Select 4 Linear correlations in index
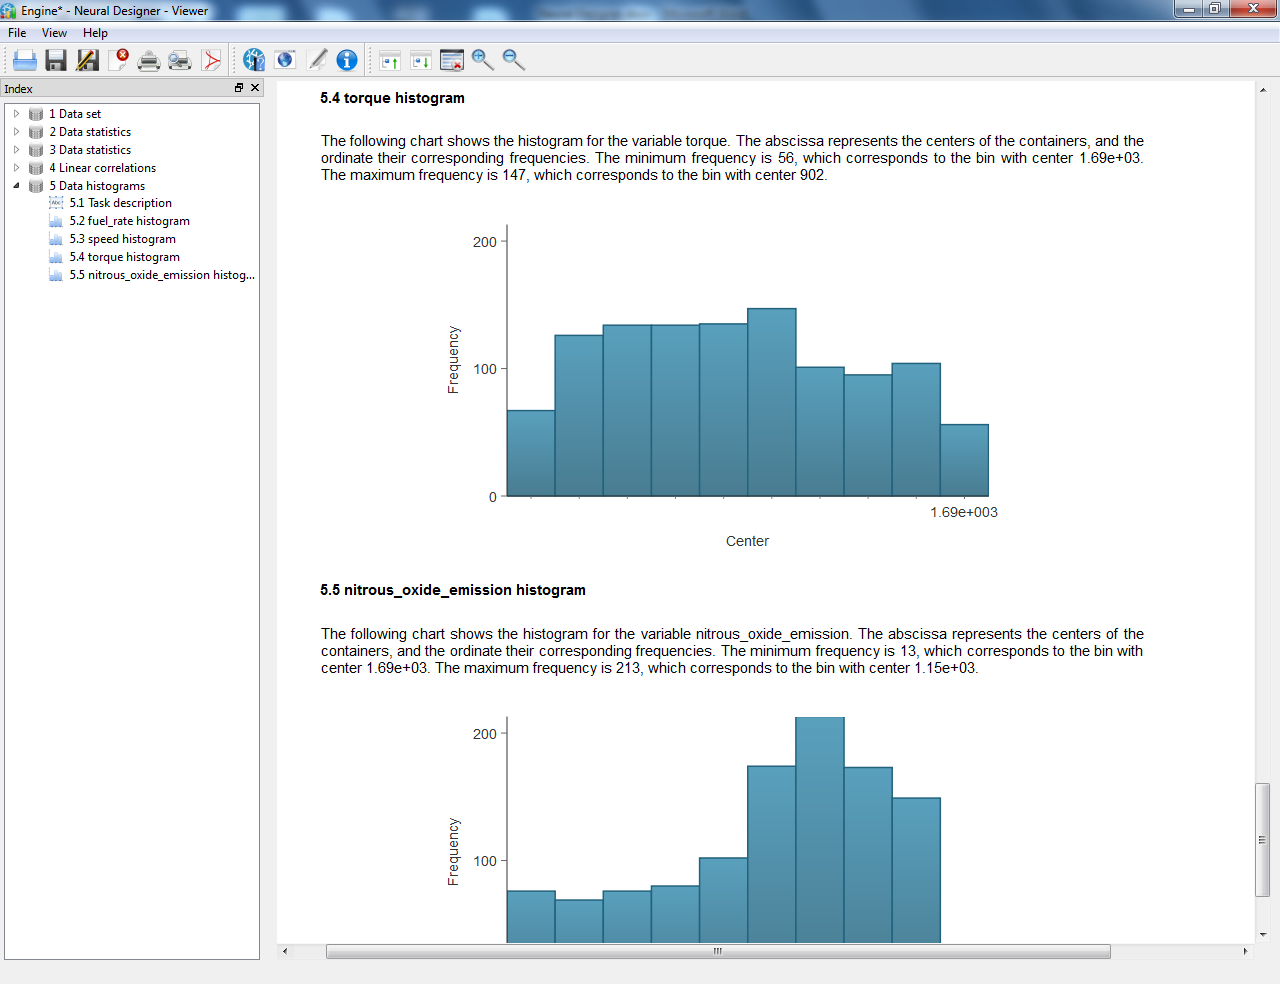 click(x=102, y=168)
